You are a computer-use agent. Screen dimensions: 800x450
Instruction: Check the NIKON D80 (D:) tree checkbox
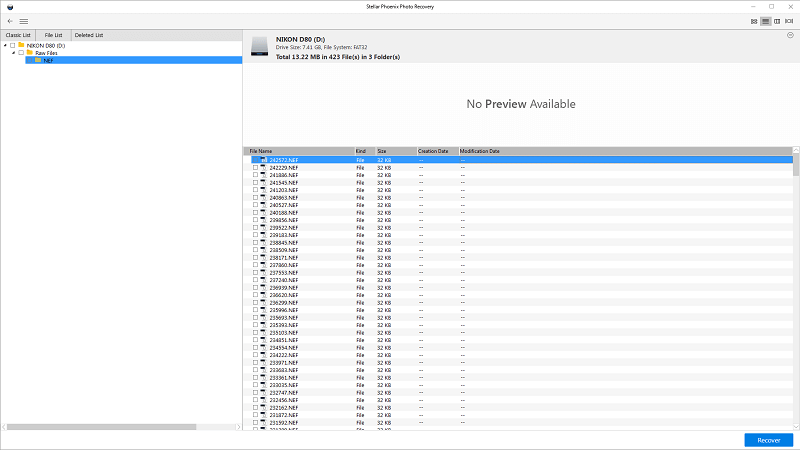pyautogui.click(x=13, y=45)
